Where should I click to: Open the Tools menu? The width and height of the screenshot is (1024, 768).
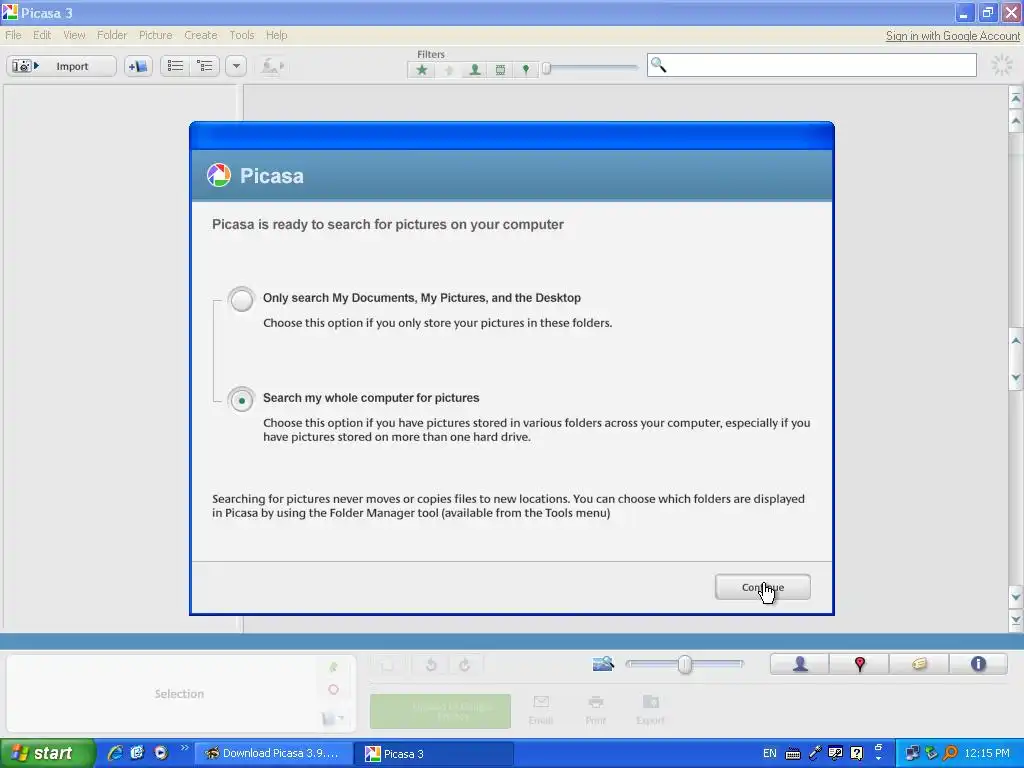pos(242,35)
